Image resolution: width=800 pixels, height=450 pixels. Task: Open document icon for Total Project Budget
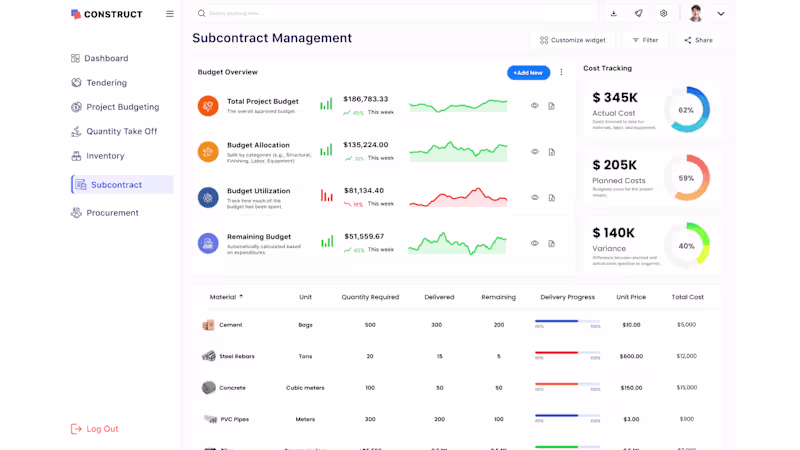[552, 106]
